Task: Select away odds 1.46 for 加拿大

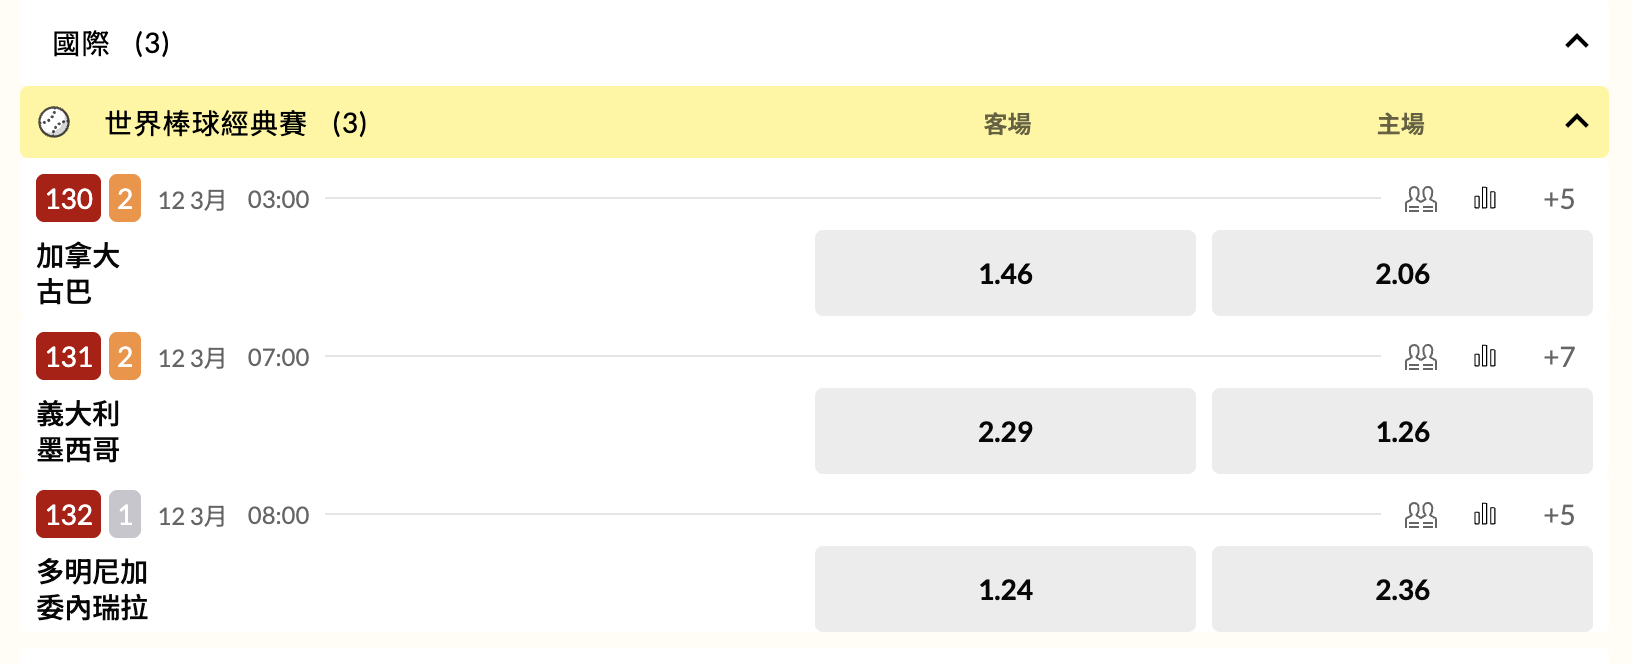Action: (x=1005, y=273)
